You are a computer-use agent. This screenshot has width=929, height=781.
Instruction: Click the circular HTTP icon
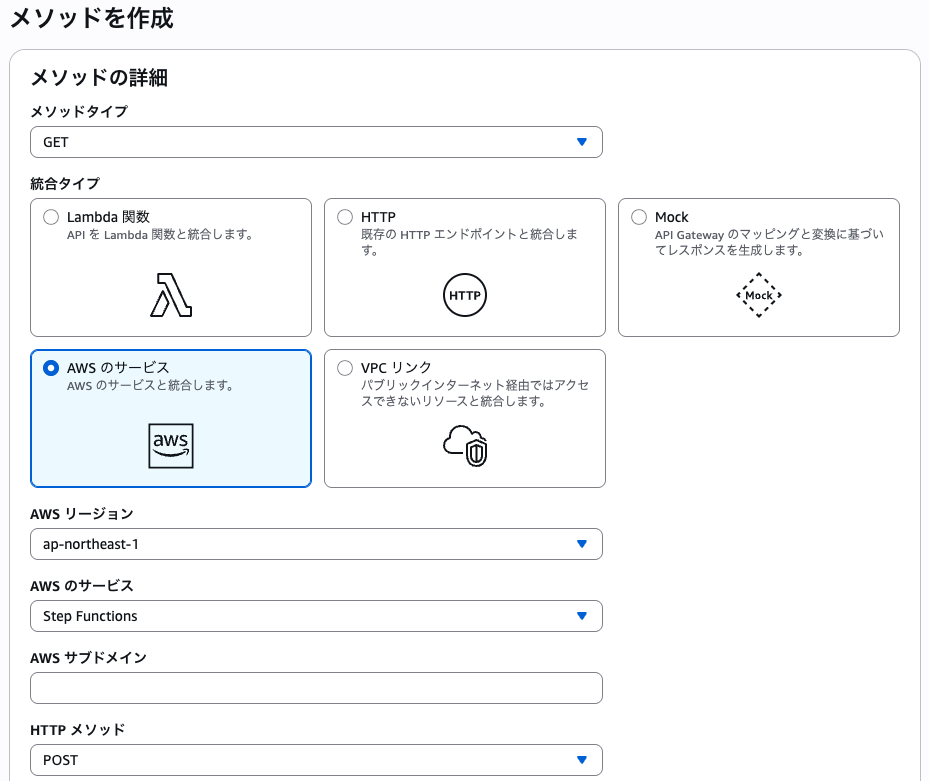(464, 295)
